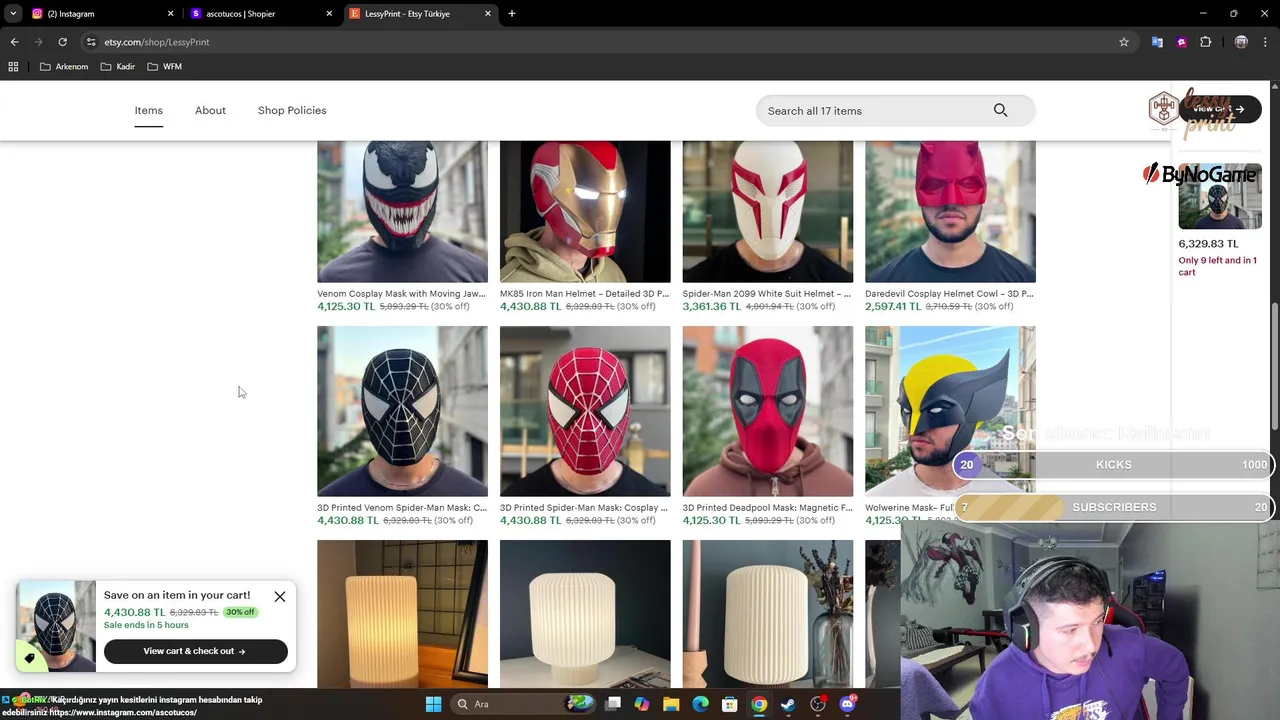This screenshot has width=1280, height=720.
Task: Open the Kadir bookmarks folder
Action: tap(118, 67)
